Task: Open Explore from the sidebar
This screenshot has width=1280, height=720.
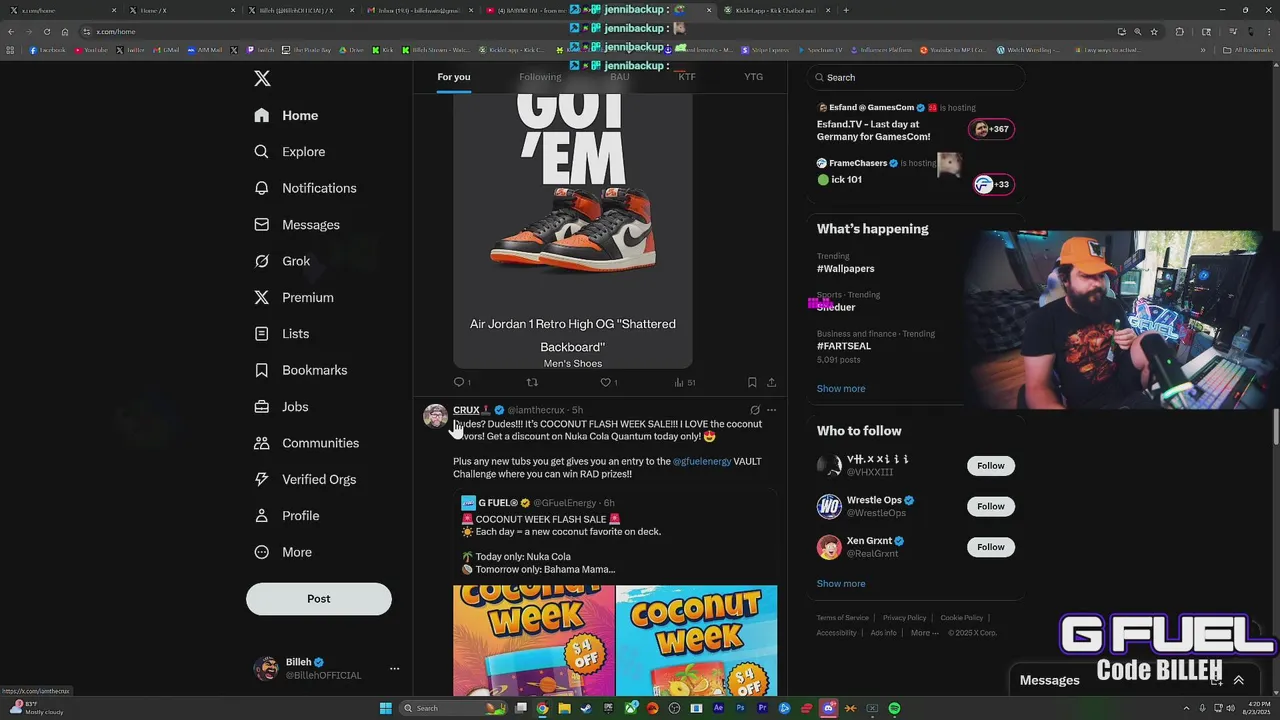Action: pyautogui.click(x=289, y=152)
